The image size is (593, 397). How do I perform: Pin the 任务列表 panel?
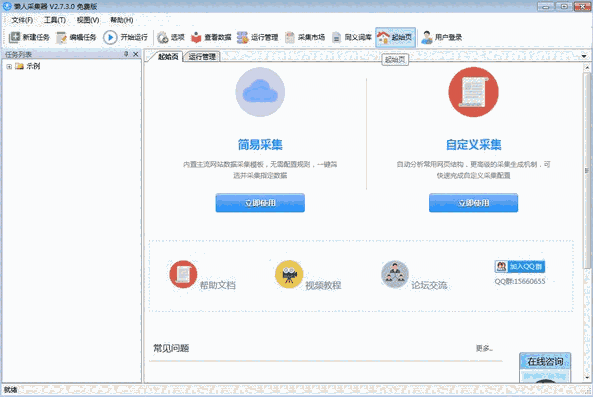[126, 54]
